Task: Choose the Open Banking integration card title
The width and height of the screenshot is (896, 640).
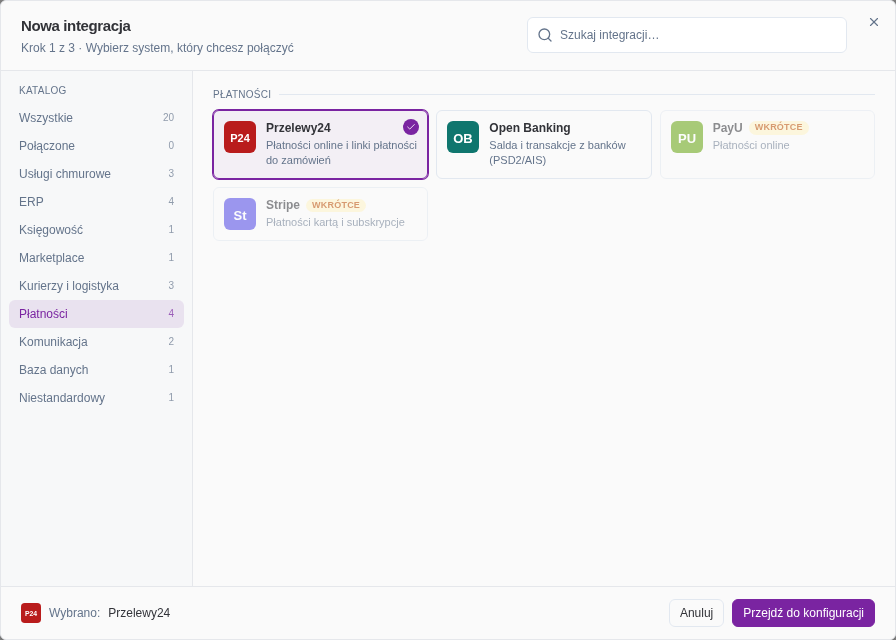Action: [530, 128]
